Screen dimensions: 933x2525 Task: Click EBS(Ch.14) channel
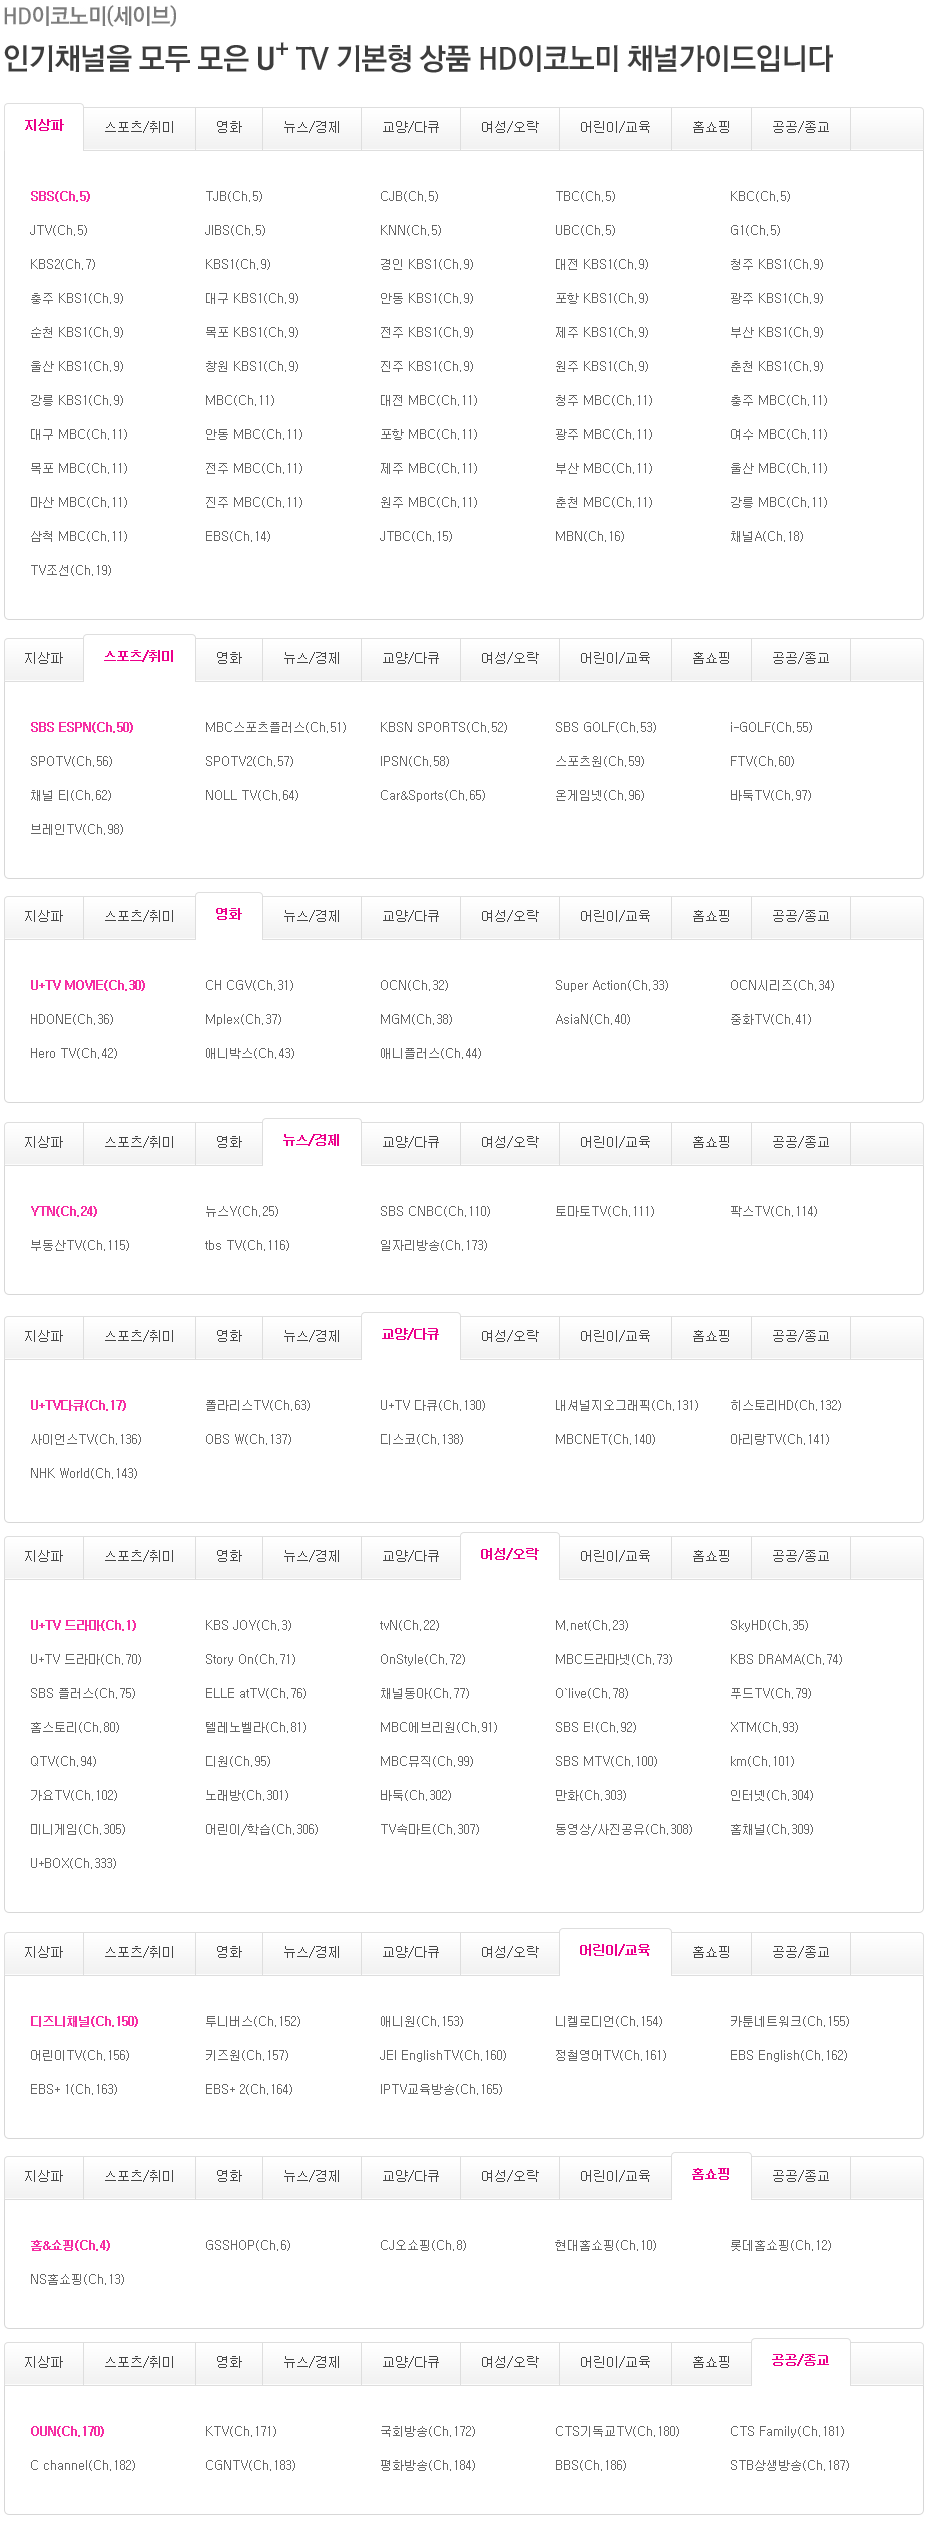click(238, 537)
